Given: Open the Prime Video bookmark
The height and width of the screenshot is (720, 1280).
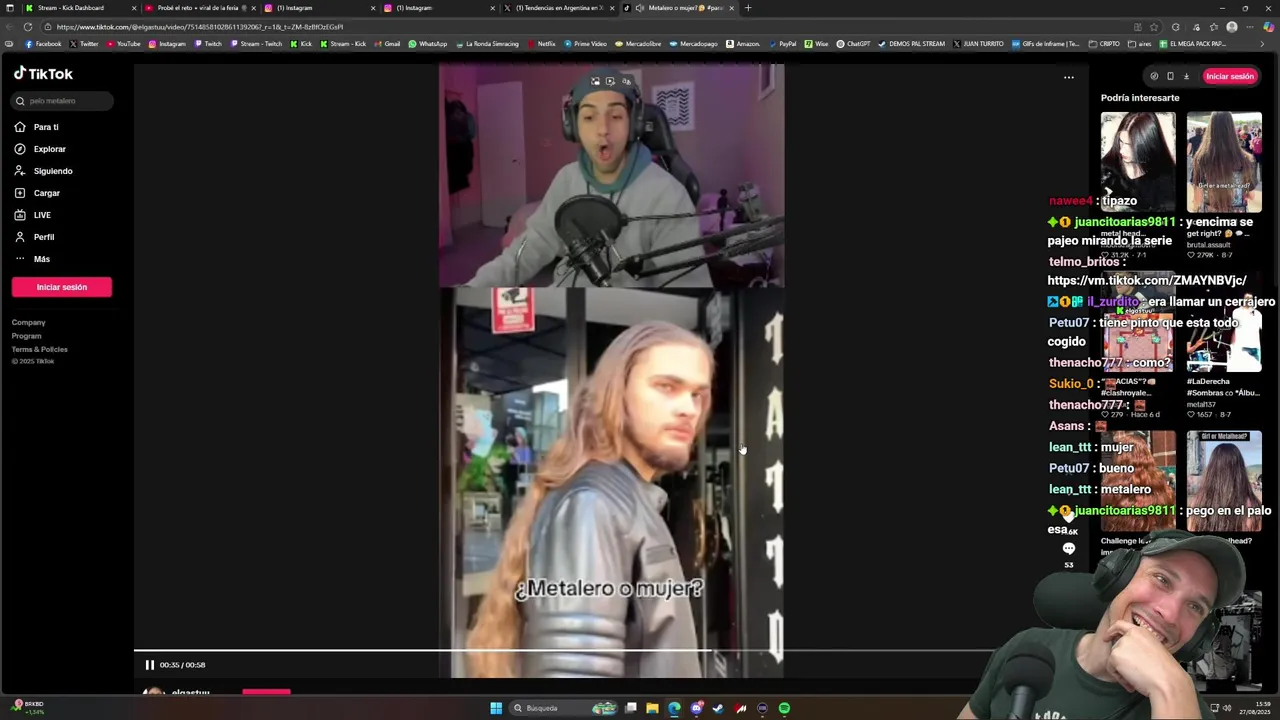Looking at the screenshot, I should 585,44.
